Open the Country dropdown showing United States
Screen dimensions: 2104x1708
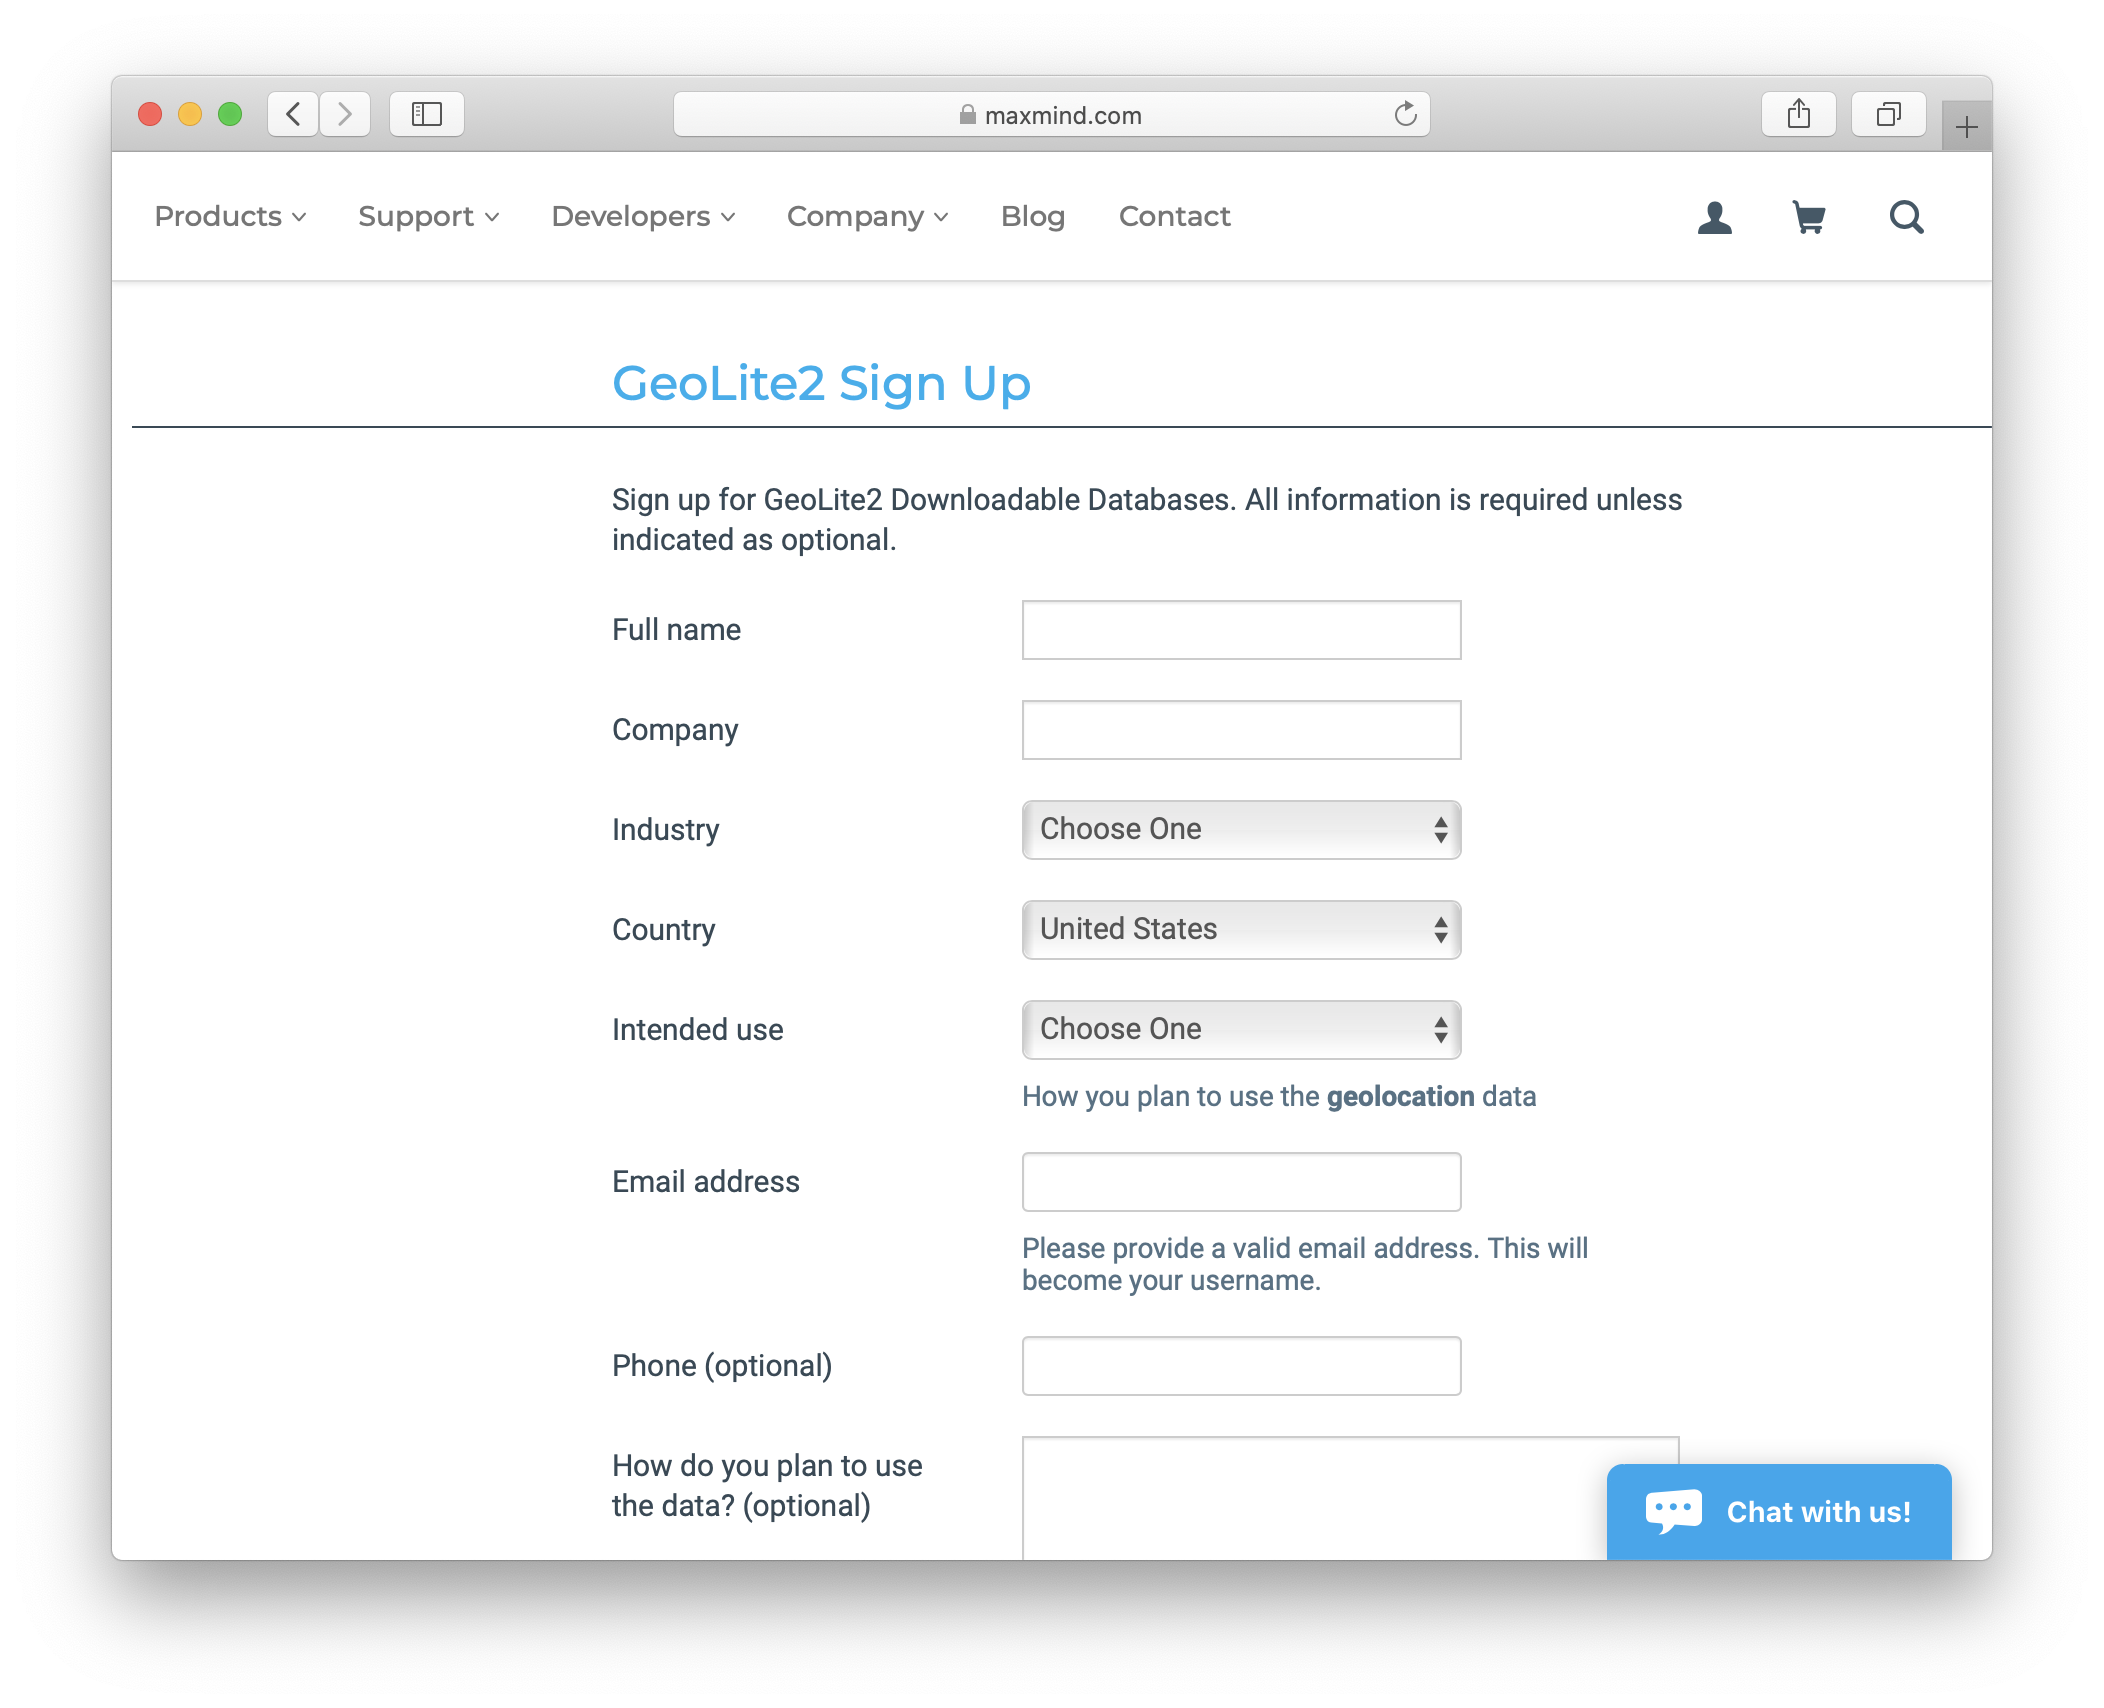(x=1241, y=930)
